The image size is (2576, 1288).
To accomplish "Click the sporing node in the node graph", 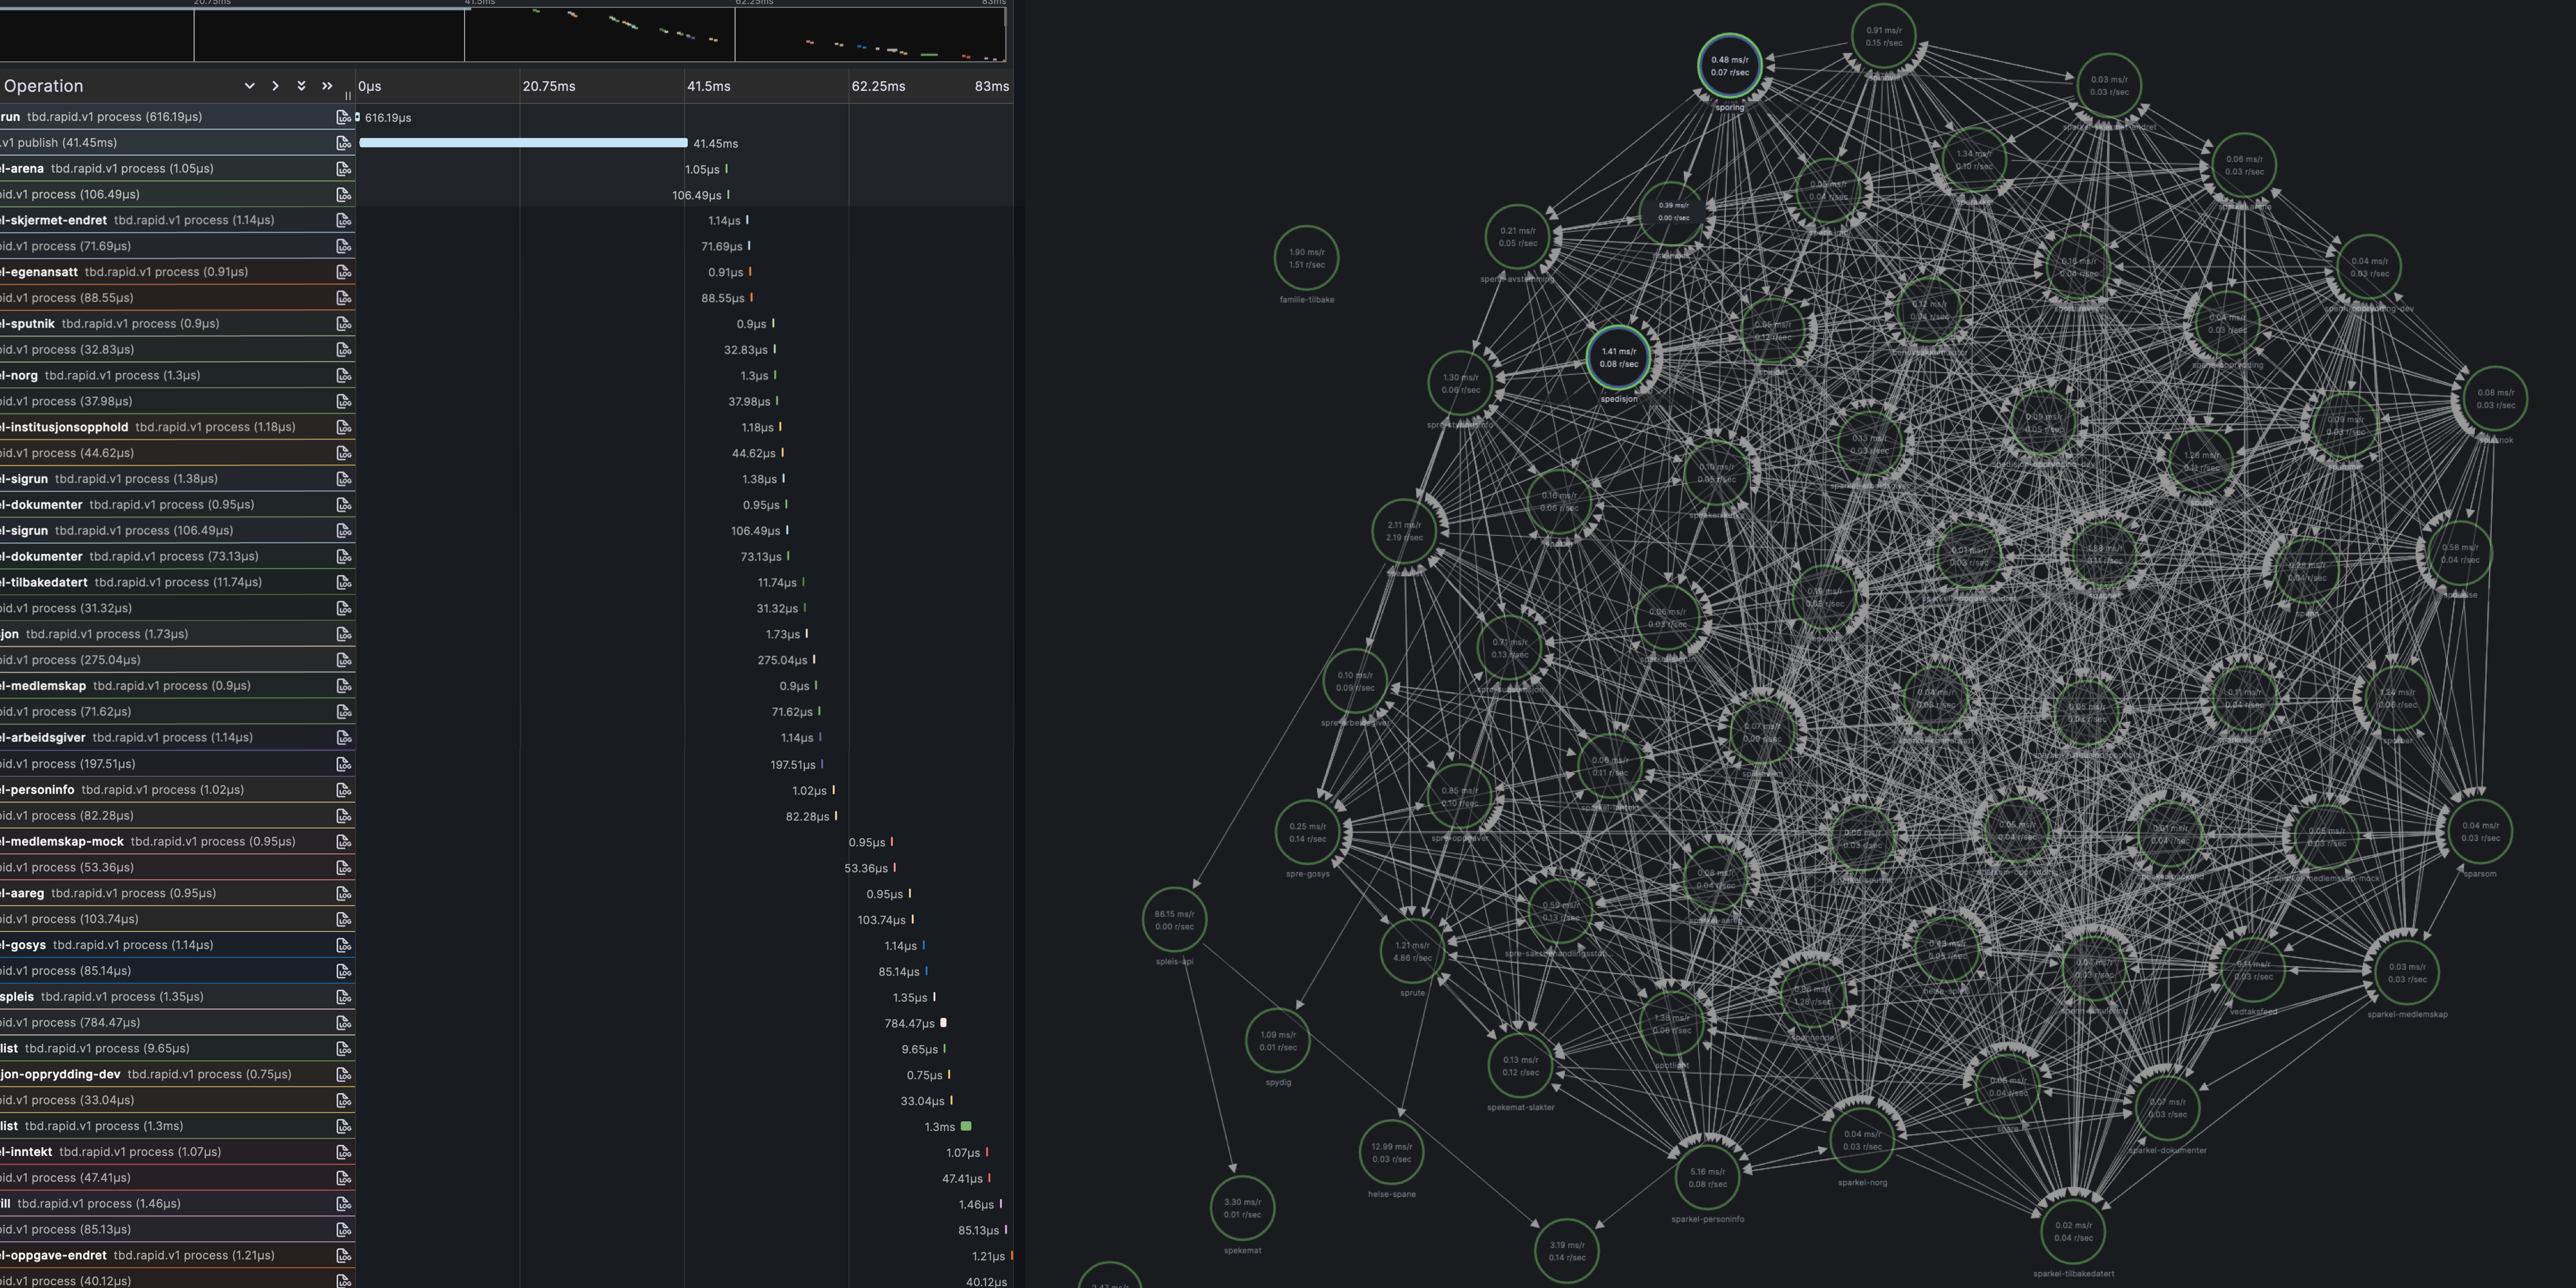I will coord(1729,66).
